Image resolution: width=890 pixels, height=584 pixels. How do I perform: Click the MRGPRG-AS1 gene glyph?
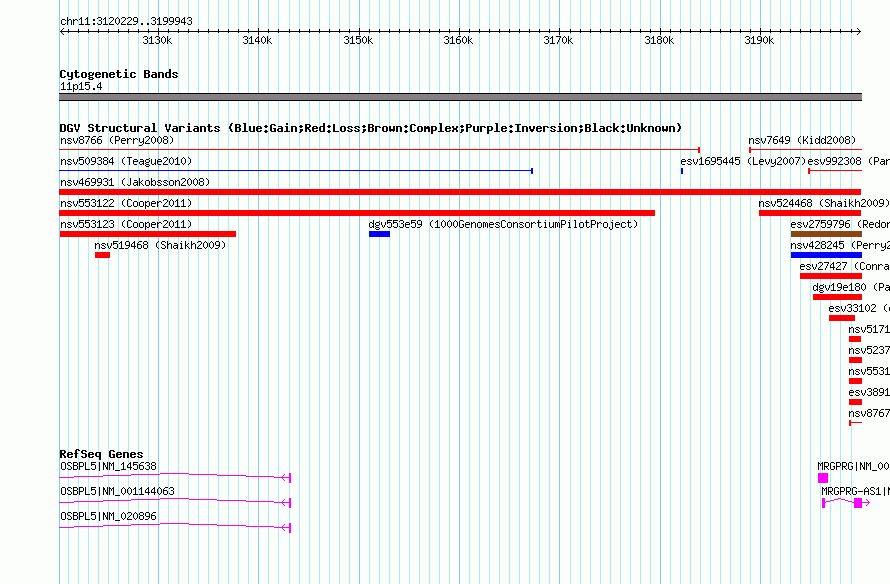point(845,503)
